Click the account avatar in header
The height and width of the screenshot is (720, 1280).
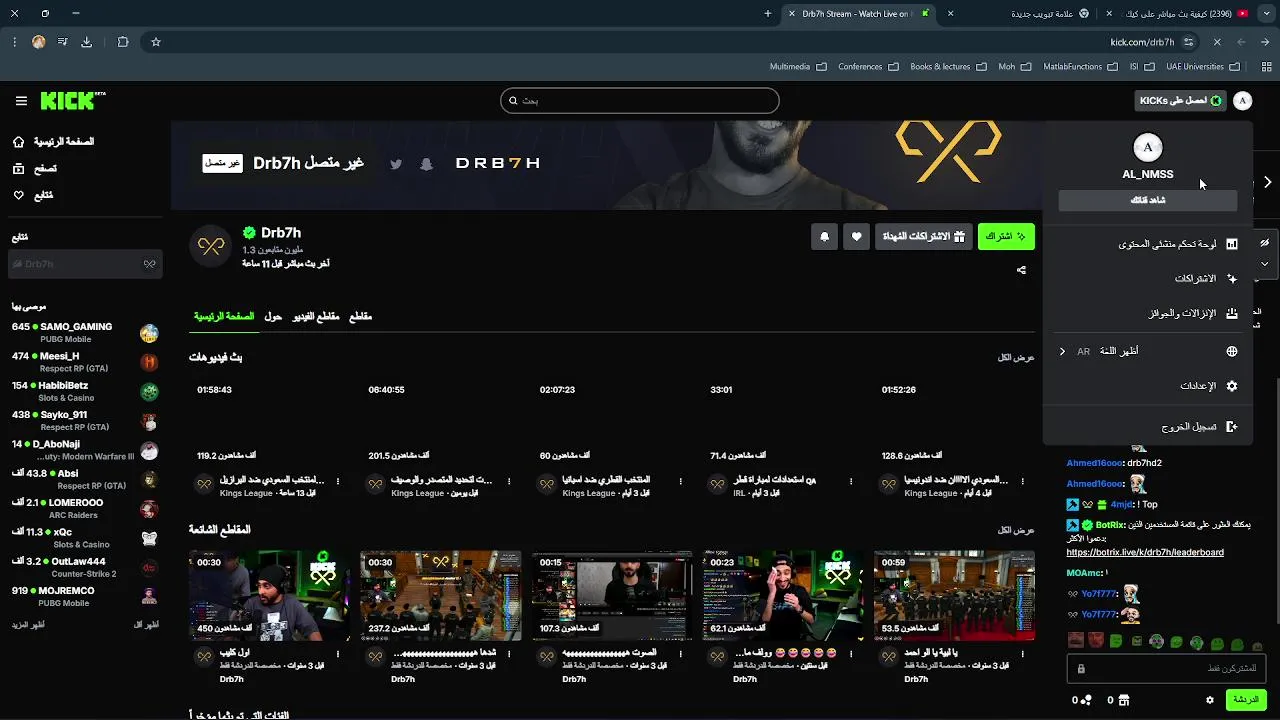click(1242, 101)
